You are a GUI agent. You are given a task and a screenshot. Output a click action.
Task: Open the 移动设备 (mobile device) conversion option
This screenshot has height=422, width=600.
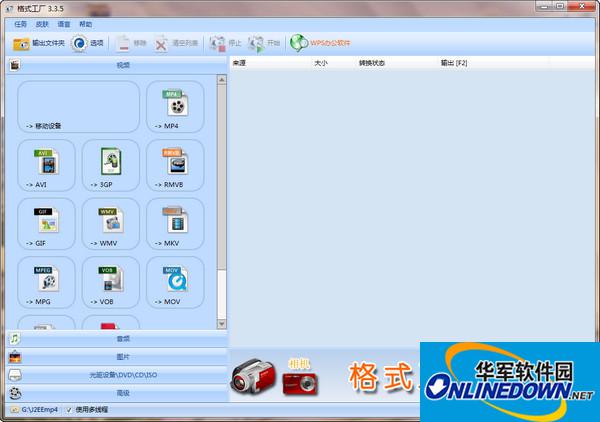click(78, 107)
